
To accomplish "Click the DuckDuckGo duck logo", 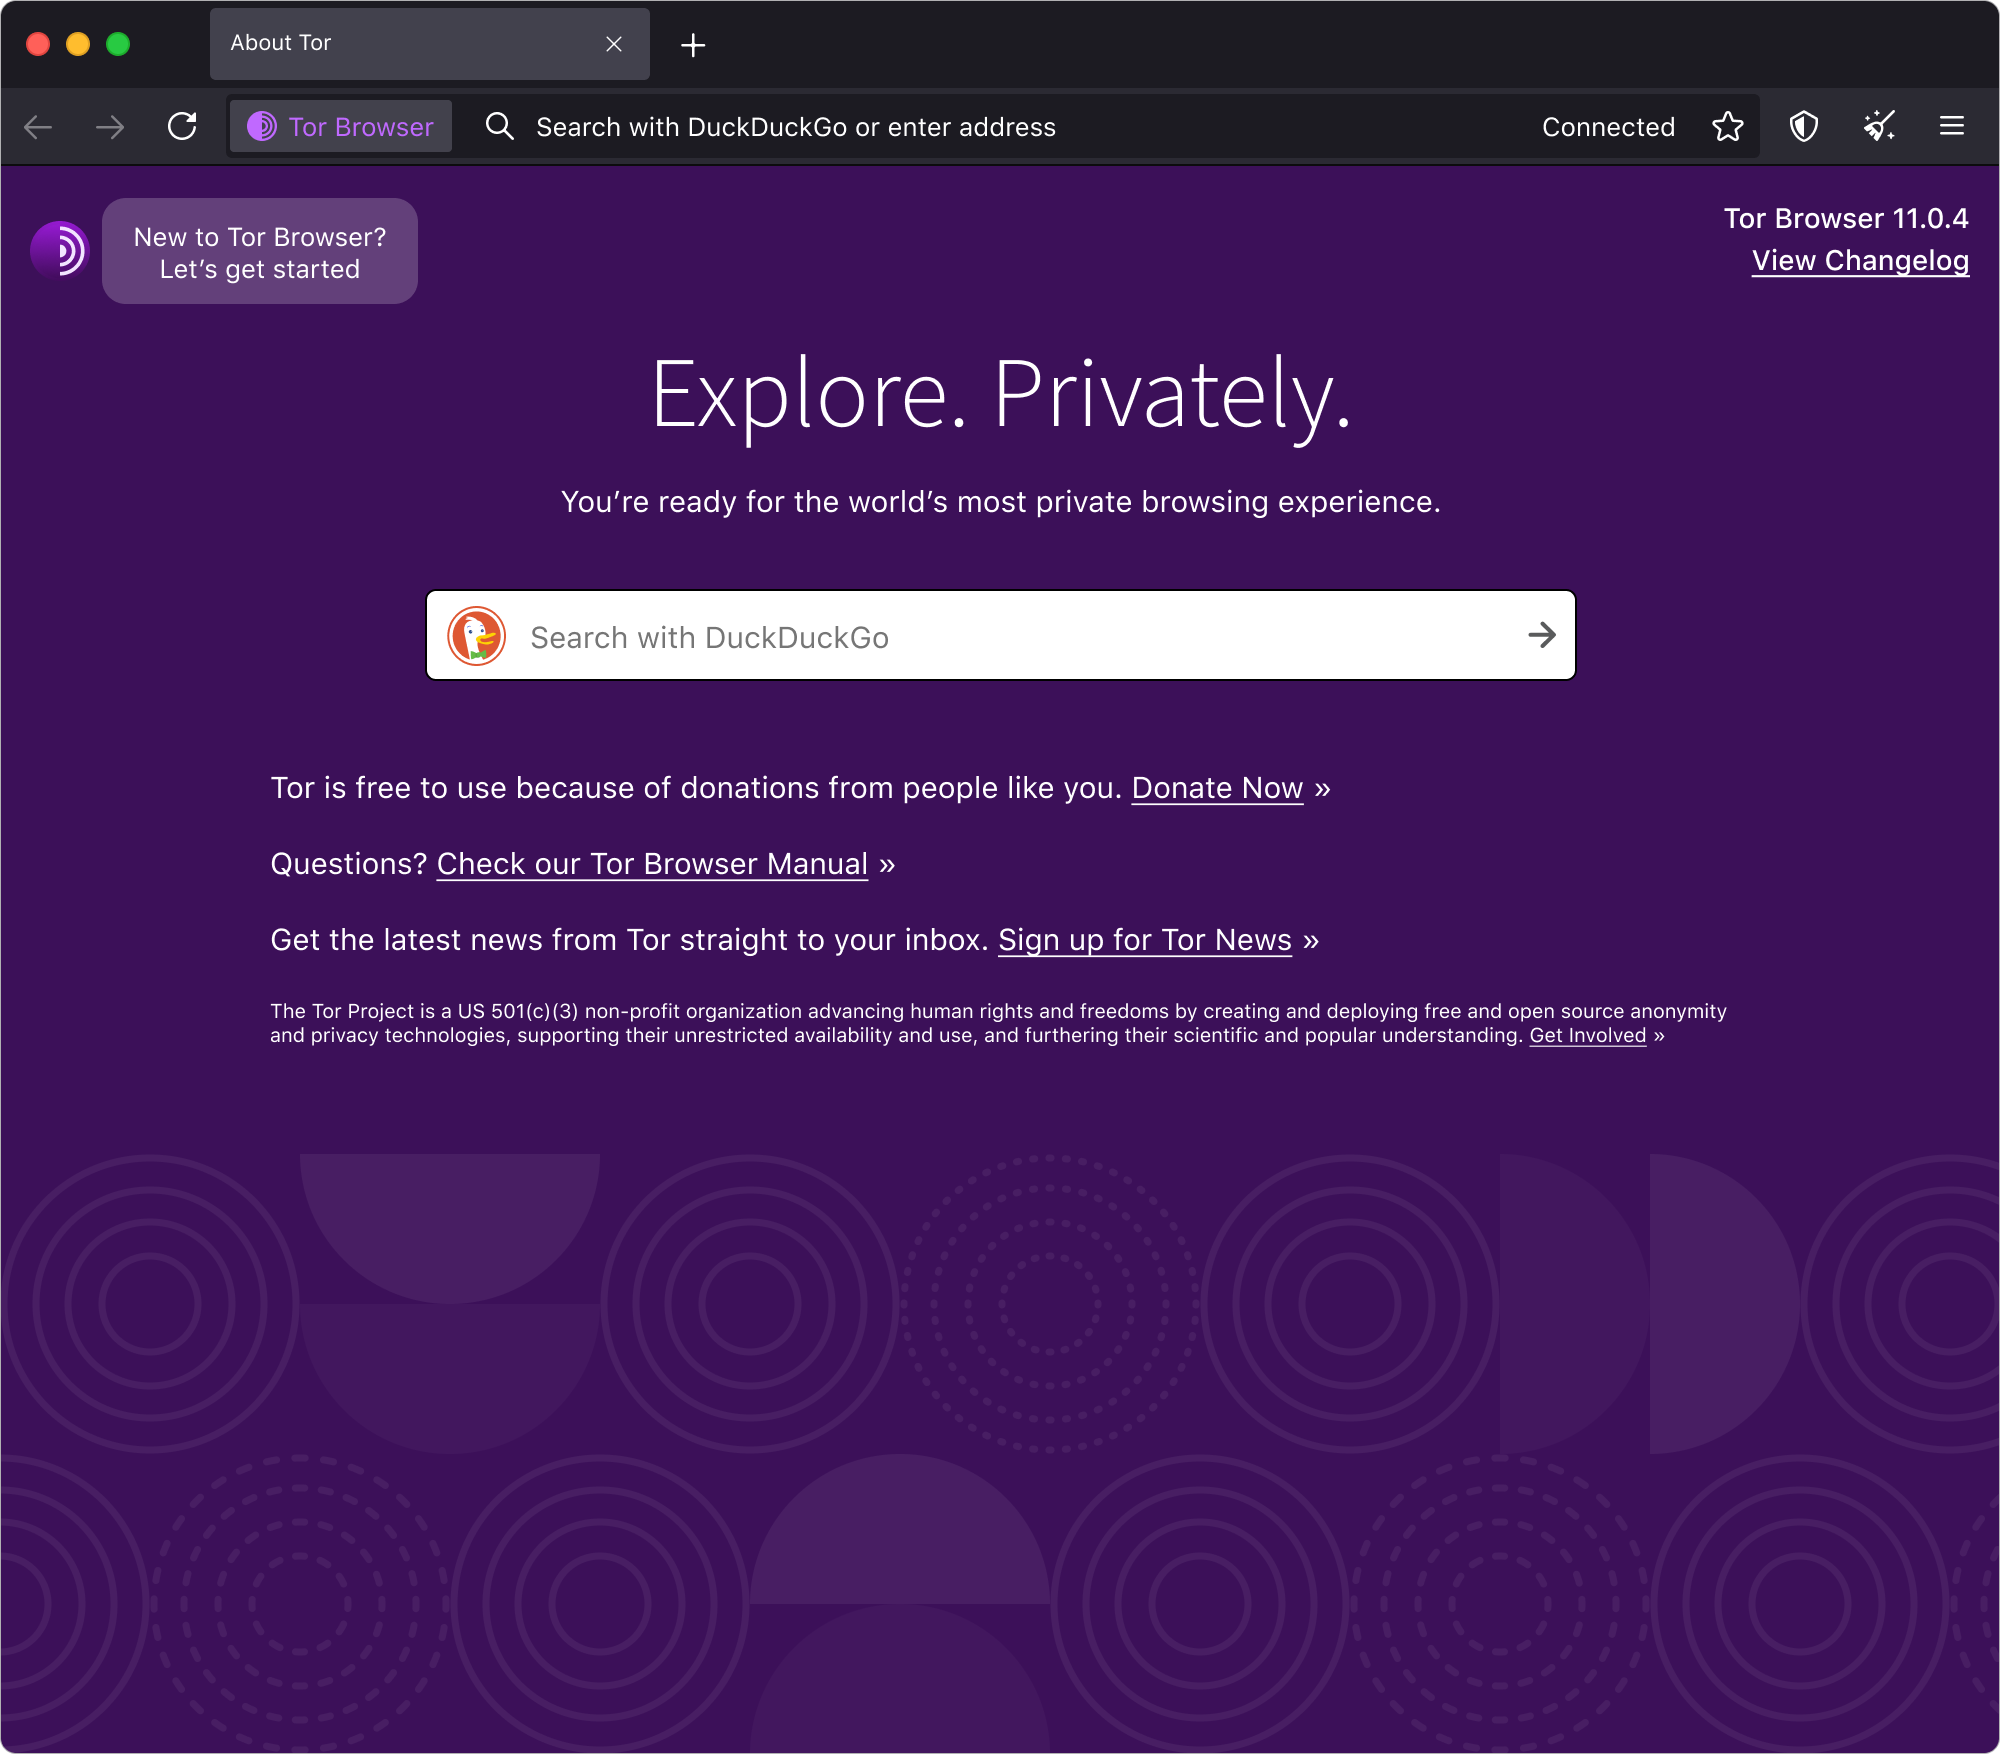I will 476,635.
